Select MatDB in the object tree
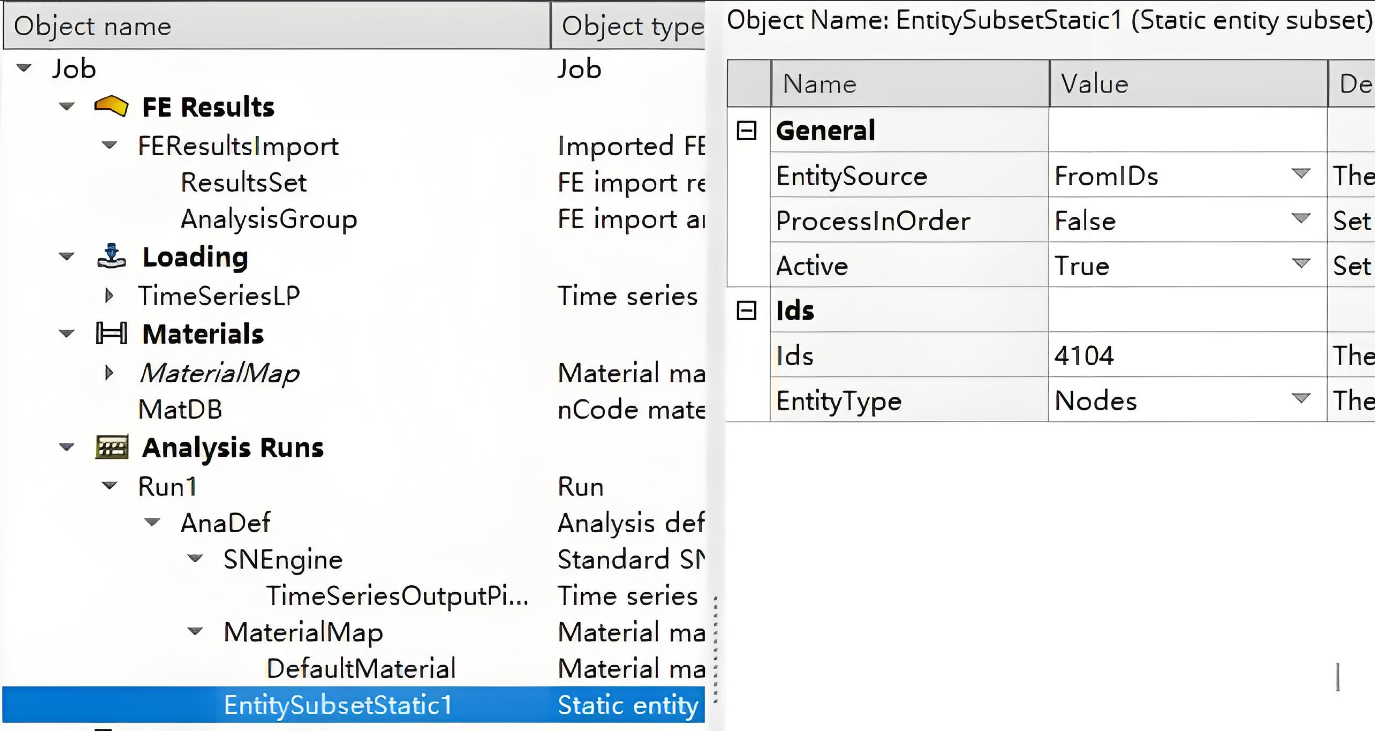 pyautogui.click(x=180, y=410)
